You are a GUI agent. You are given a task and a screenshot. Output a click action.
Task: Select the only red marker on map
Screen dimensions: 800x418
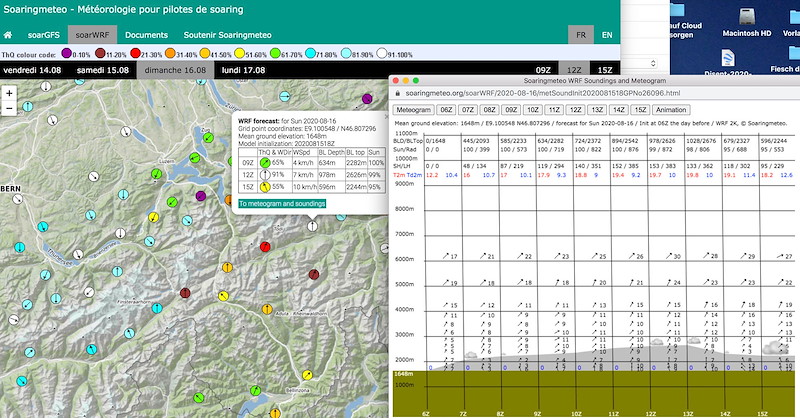click(265, 247)
